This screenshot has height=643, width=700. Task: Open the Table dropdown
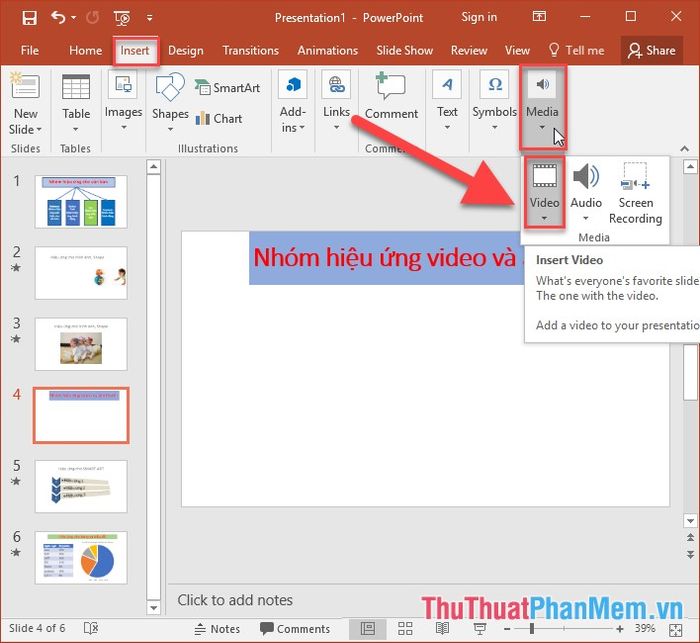tap(76, 104)
